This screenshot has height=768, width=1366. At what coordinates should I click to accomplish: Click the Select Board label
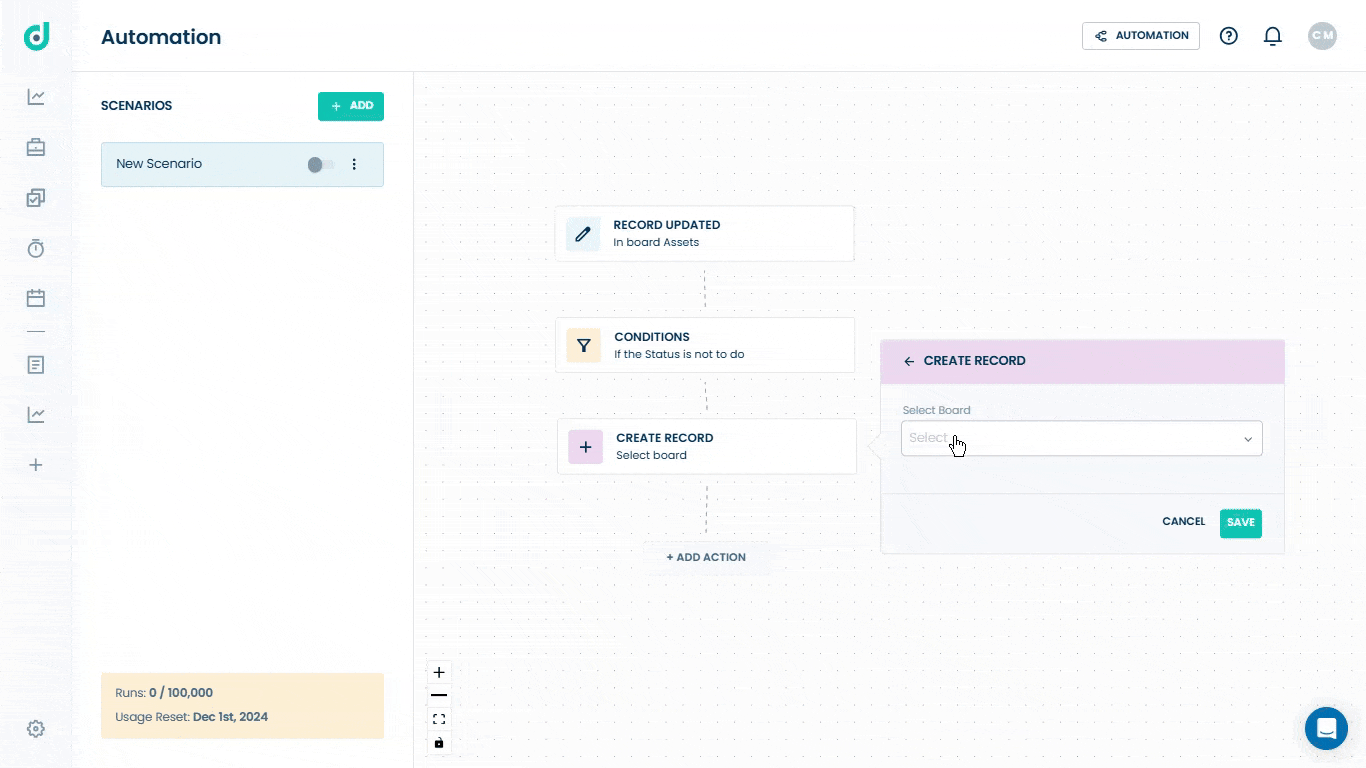pos(936,410)
